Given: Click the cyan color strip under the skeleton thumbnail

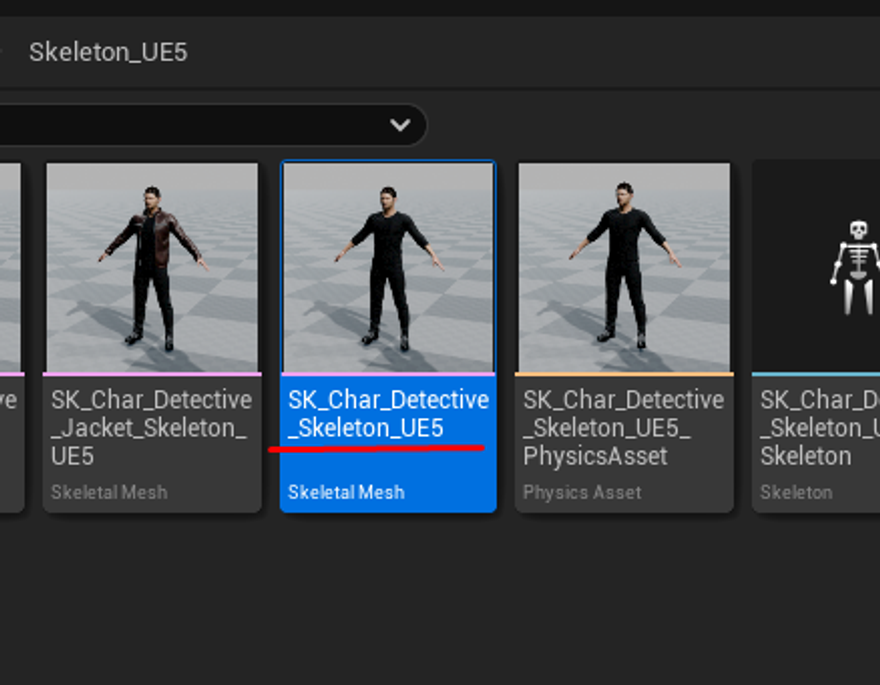Looking at the screenshot, I should (x=816, y=374).
